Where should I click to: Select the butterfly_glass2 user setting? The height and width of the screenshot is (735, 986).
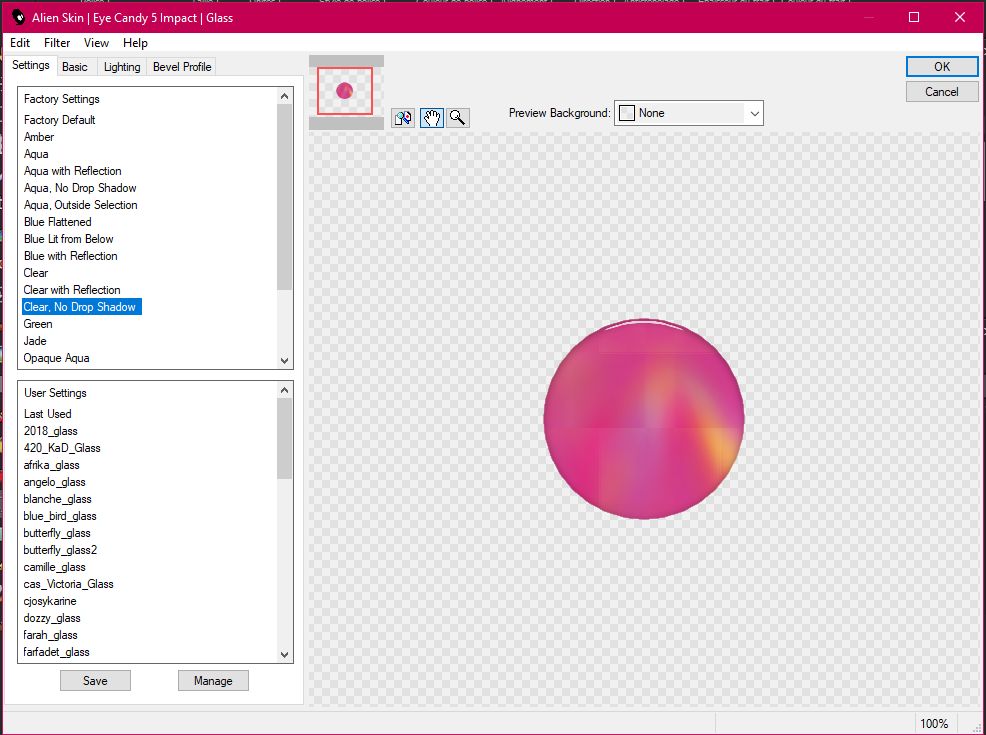[x=60, y=550]
